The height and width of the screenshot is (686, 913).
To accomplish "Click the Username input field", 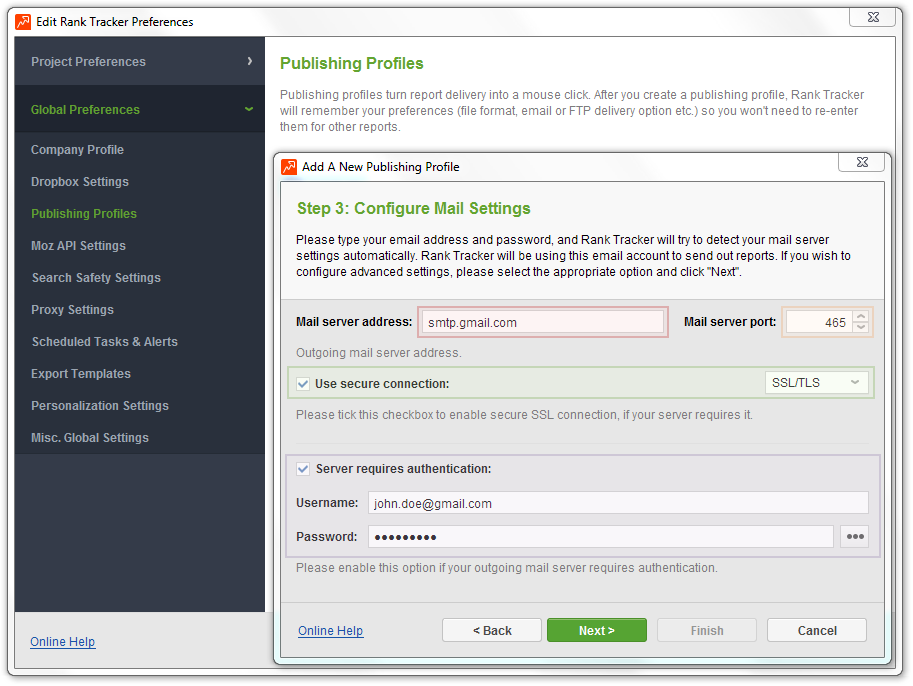I will (618, 503).
